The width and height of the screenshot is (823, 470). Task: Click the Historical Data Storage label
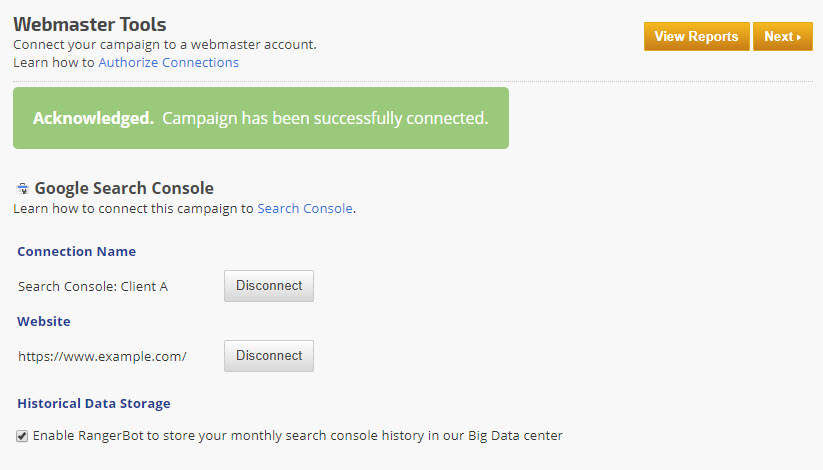point(94,403)
